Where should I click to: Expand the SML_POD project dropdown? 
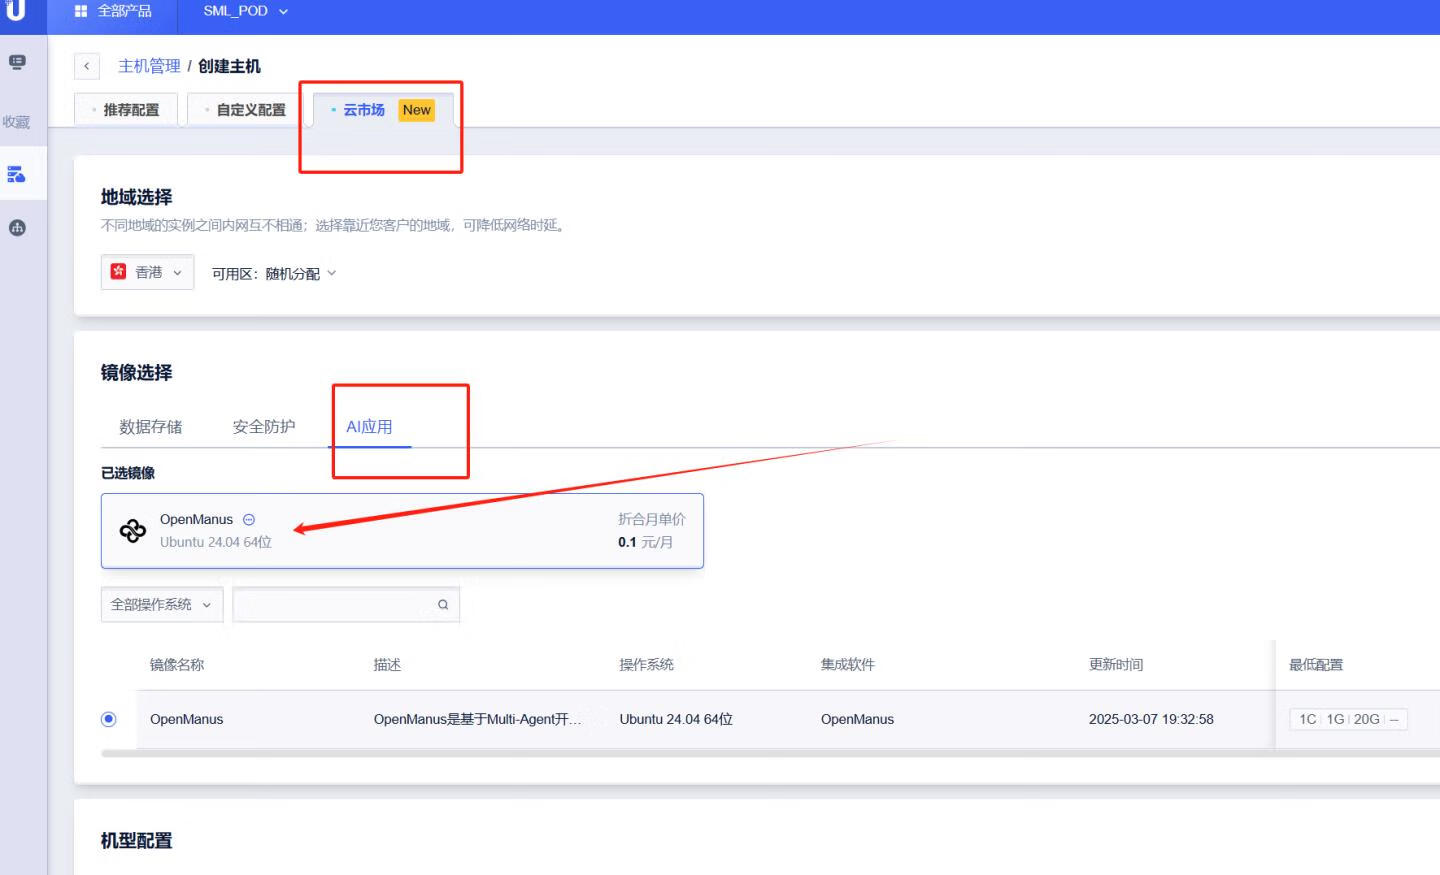click(245, 11)
